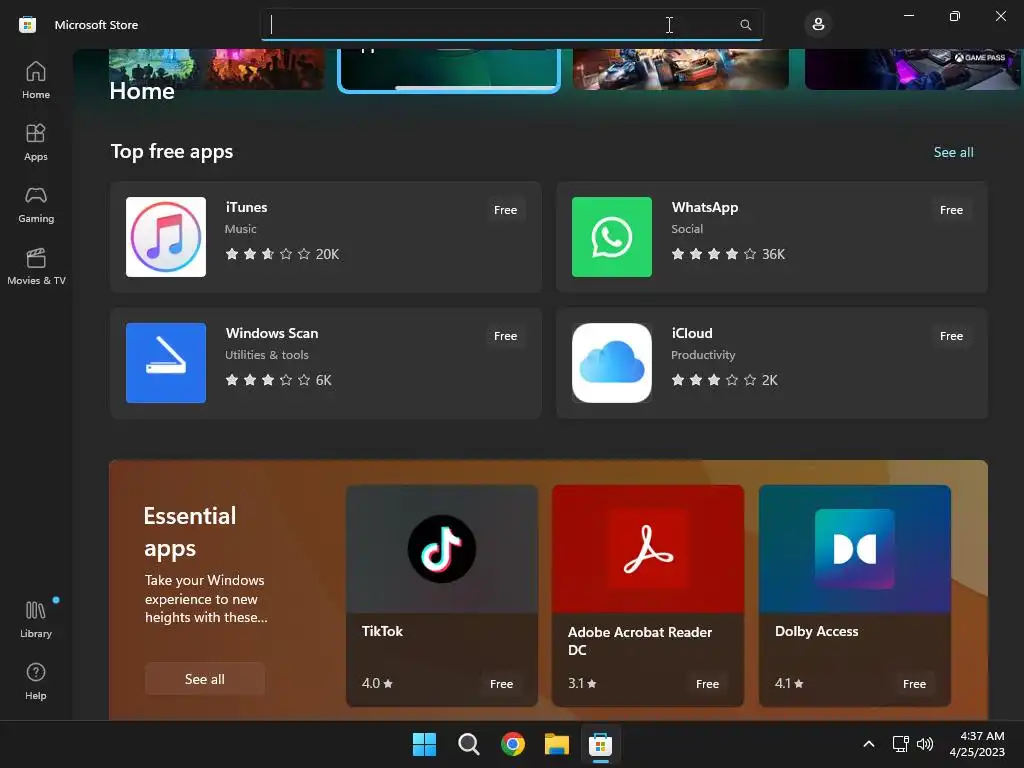This screenshot has height=768, width=1024.
Task: Select the Game Pass banner thumbnail
Action: [913, 69]
